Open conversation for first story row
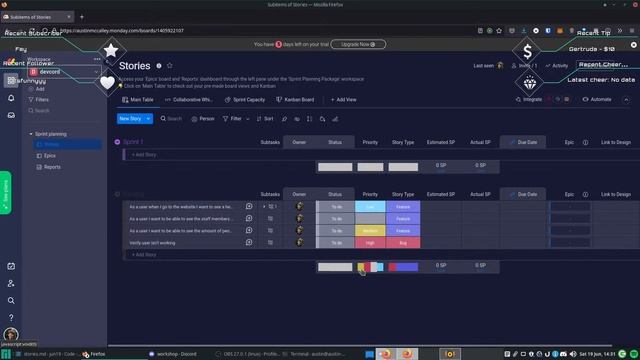The width and height of the screenshot is (640, 360). (x=249, y=207)
